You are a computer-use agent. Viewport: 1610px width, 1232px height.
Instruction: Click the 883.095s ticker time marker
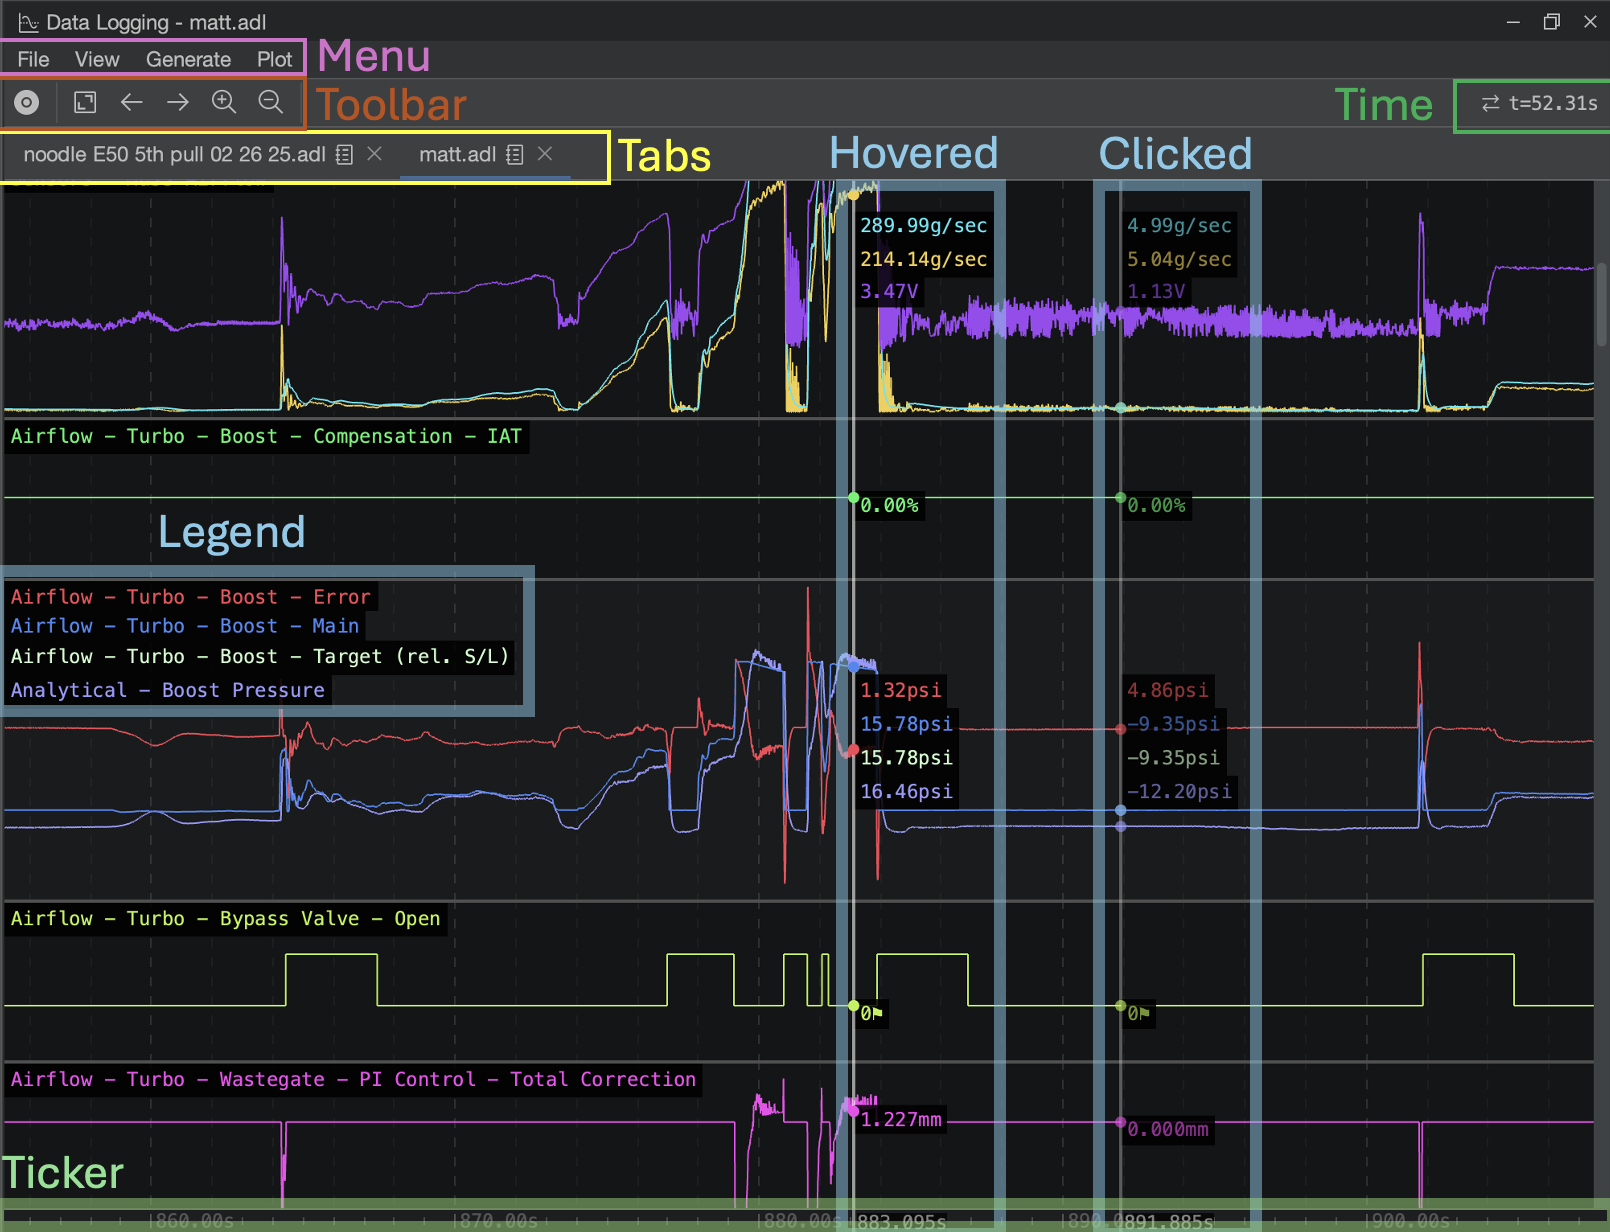[x=900, y=1221]
